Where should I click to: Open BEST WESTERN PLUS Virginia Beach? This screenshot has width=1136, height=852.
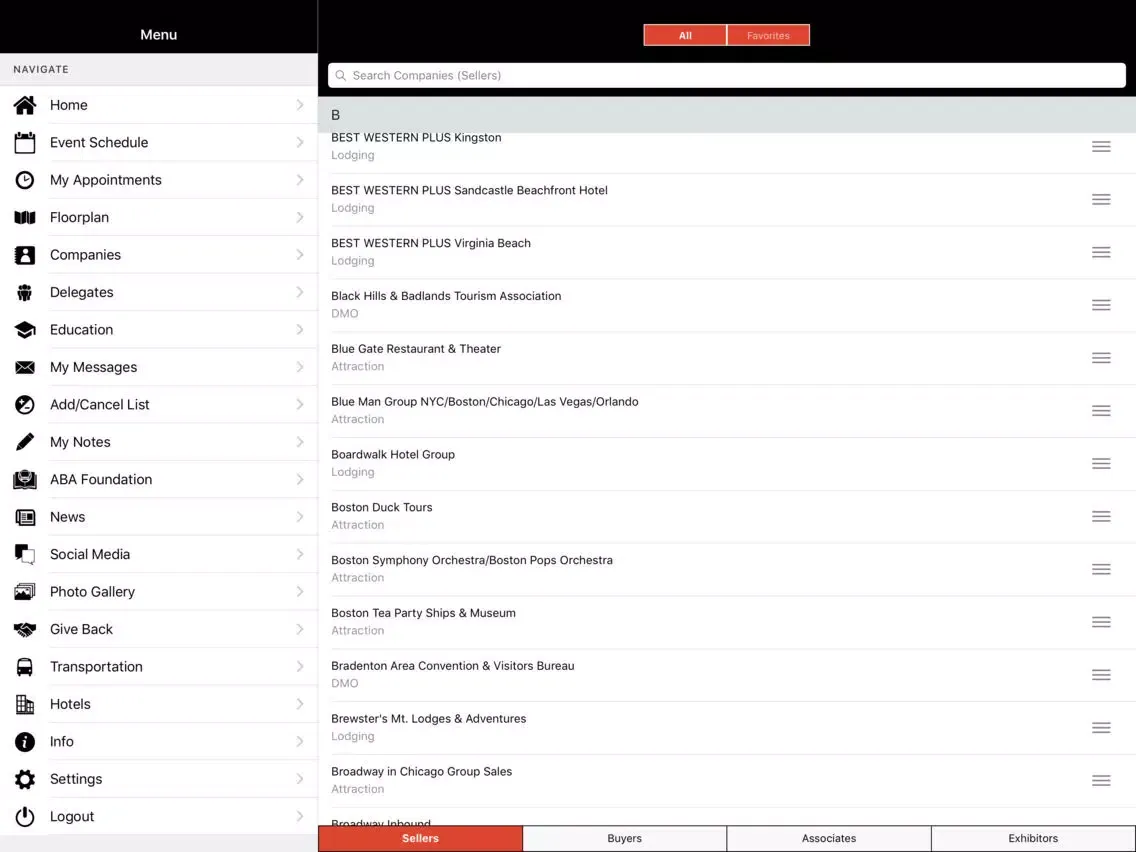coord(727,252)
